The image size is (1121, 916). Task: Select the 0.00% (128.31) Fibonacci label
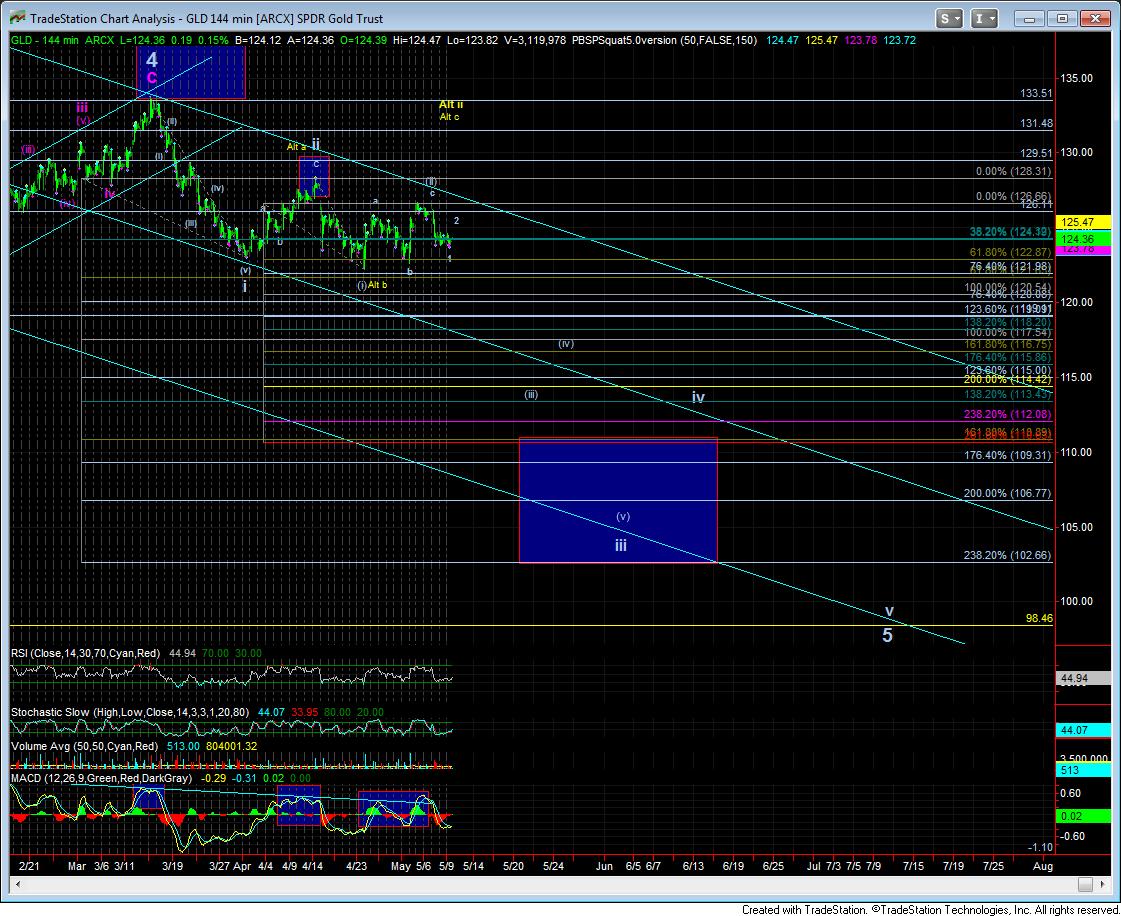click(1014, 172)
